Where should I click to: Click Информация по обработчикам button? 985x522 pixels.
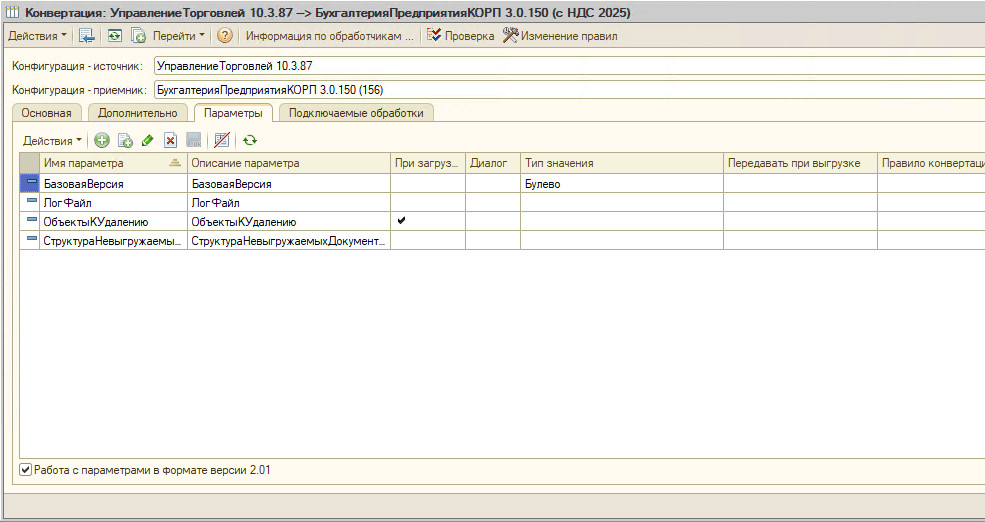[x=330, y=36]
